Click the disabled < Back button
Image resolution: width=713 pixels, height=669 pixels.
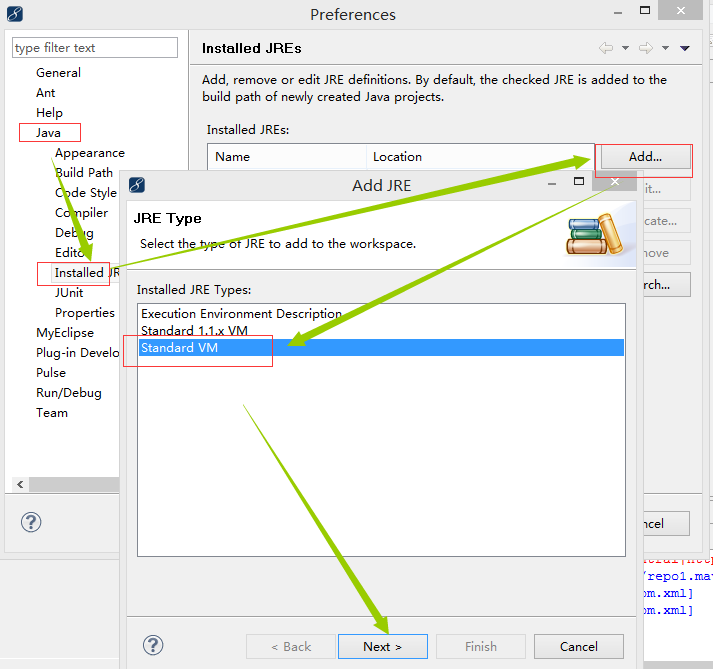[x=291, y=646]
